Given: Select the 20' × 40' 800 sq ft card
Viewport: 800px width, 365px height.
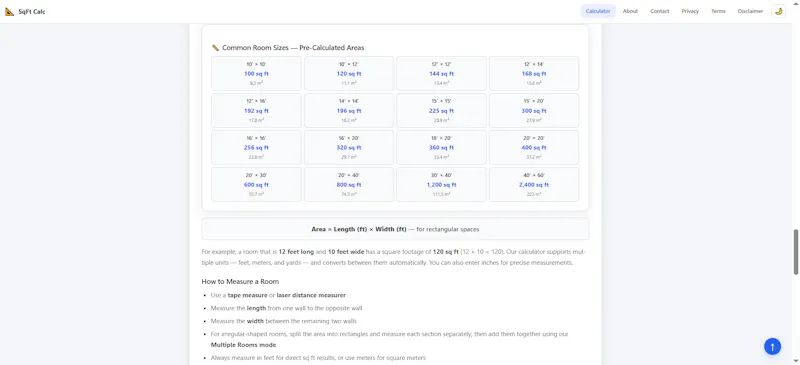Looking at the screenshot, I should tap(349, 184).
